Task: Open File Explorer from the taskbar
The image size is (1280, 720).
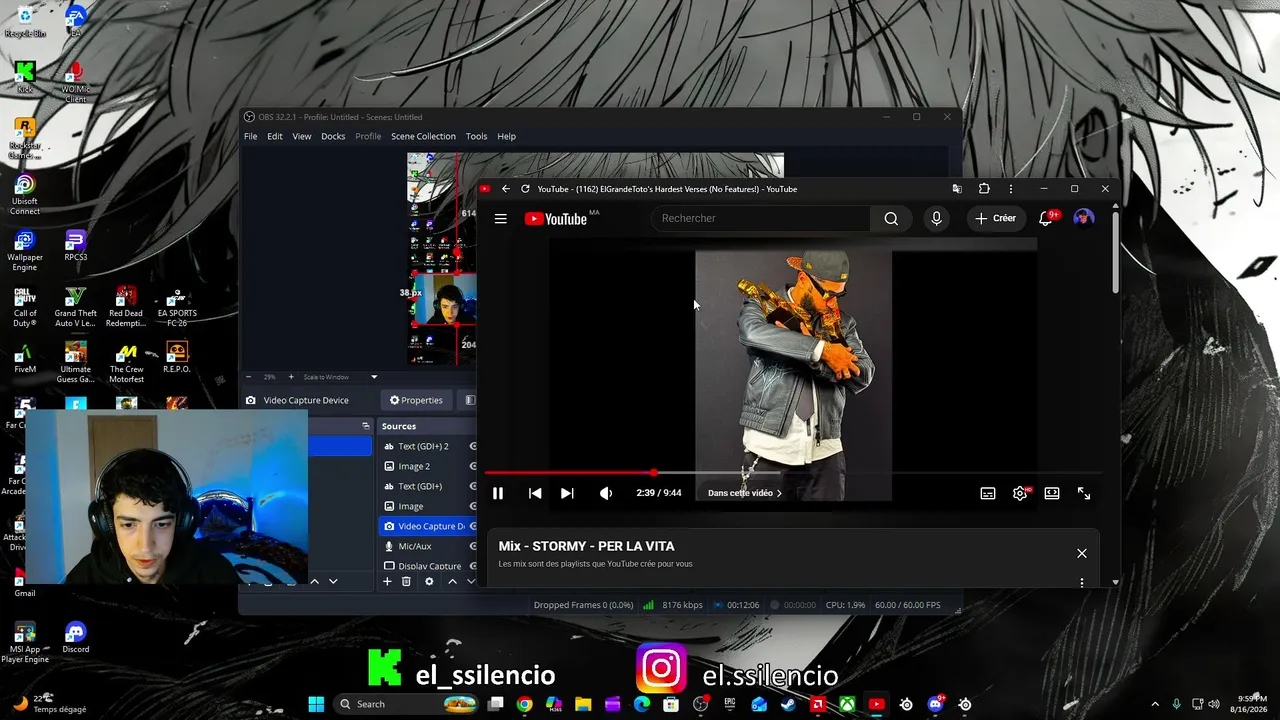Action: coord(583,704)
